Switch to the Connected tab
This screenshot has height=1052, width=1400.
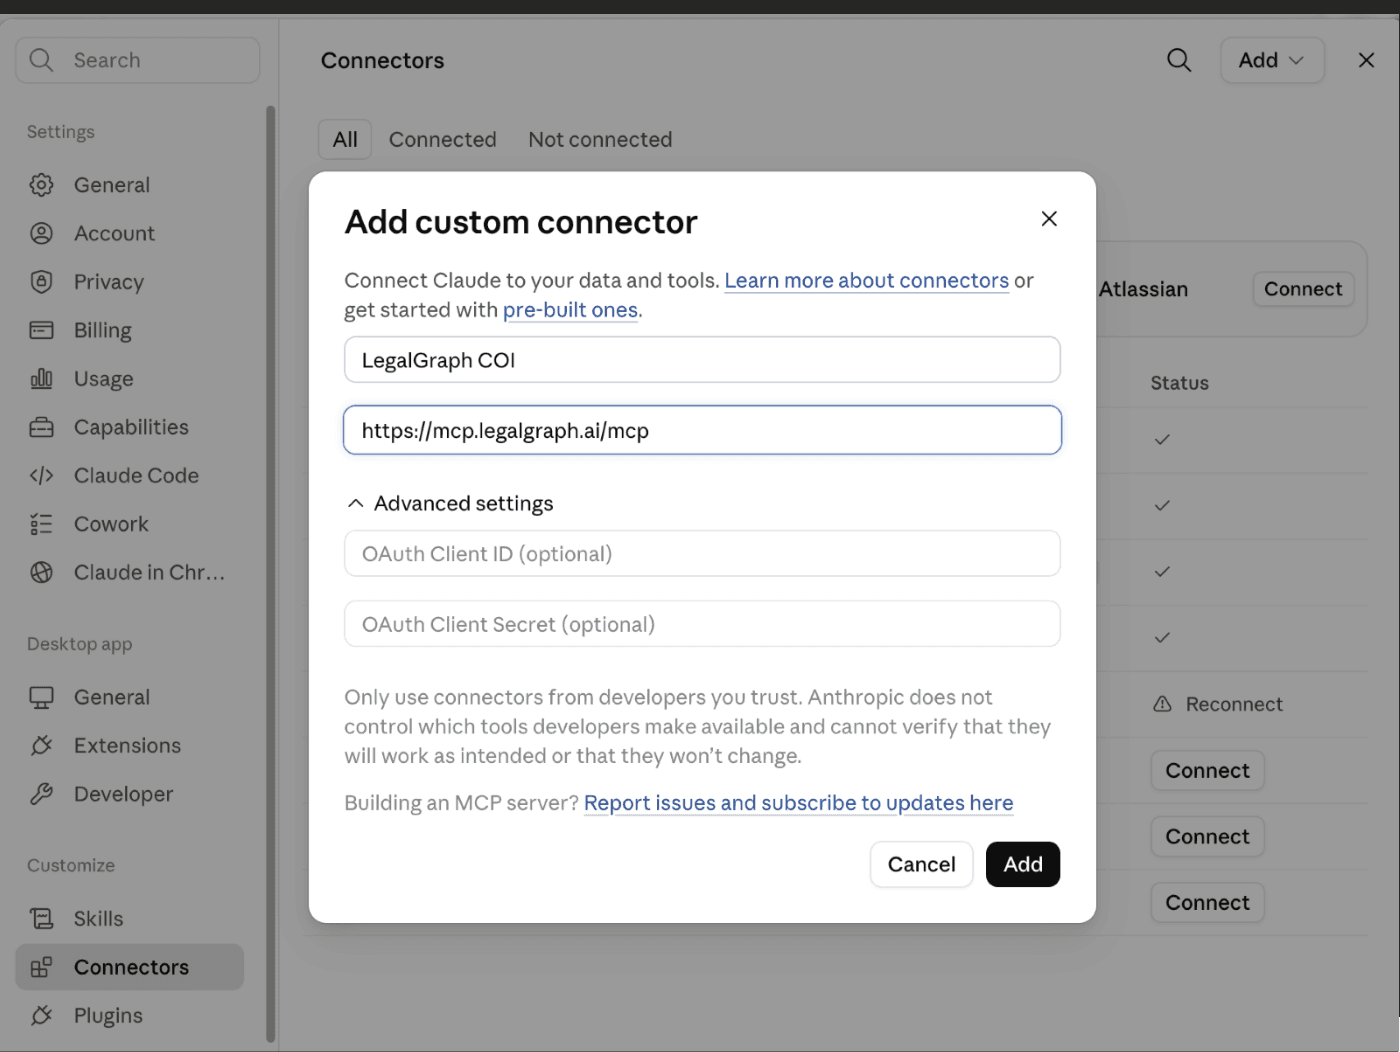[443, 139]
